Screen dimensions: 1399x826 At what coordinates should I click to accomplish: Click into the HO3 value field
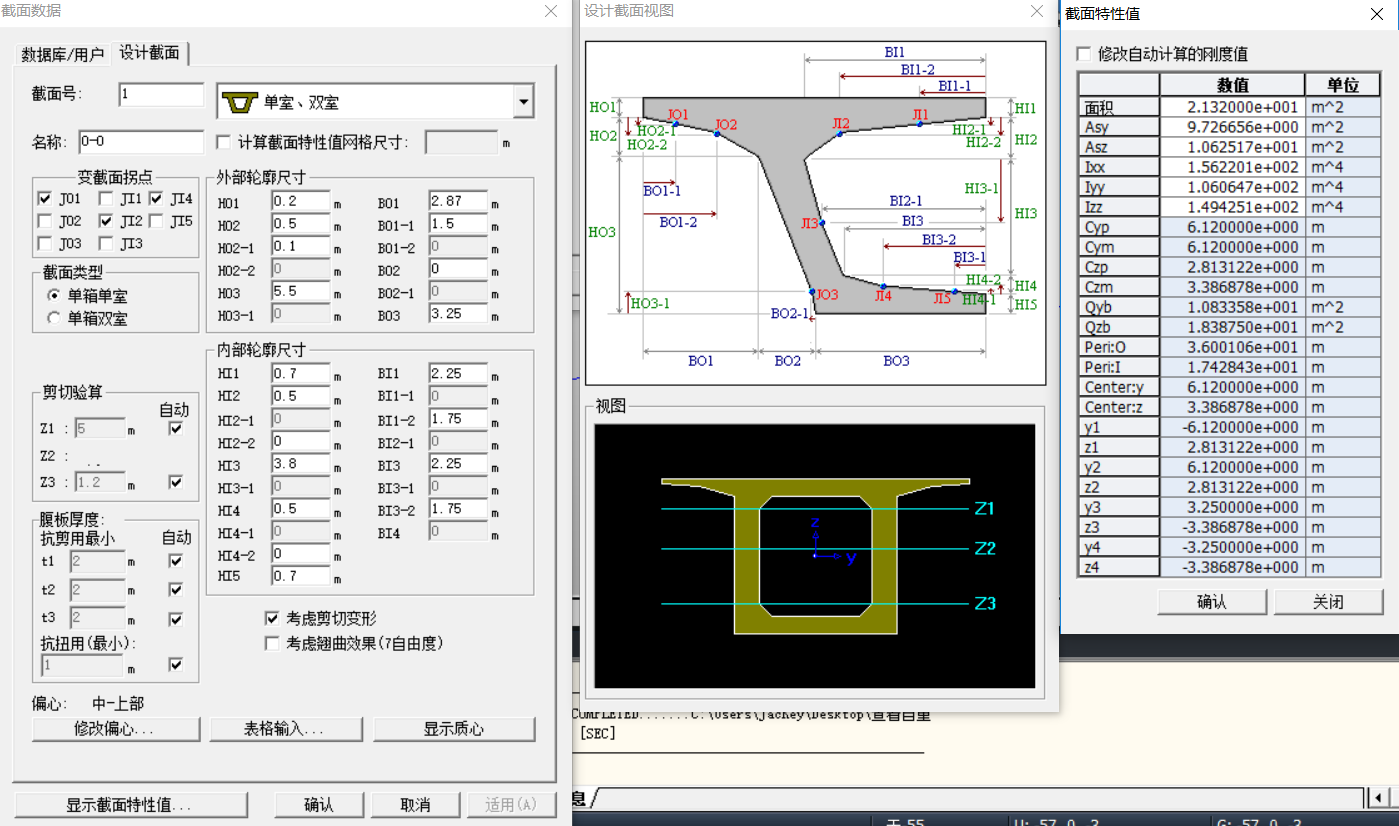pos(300,292)
